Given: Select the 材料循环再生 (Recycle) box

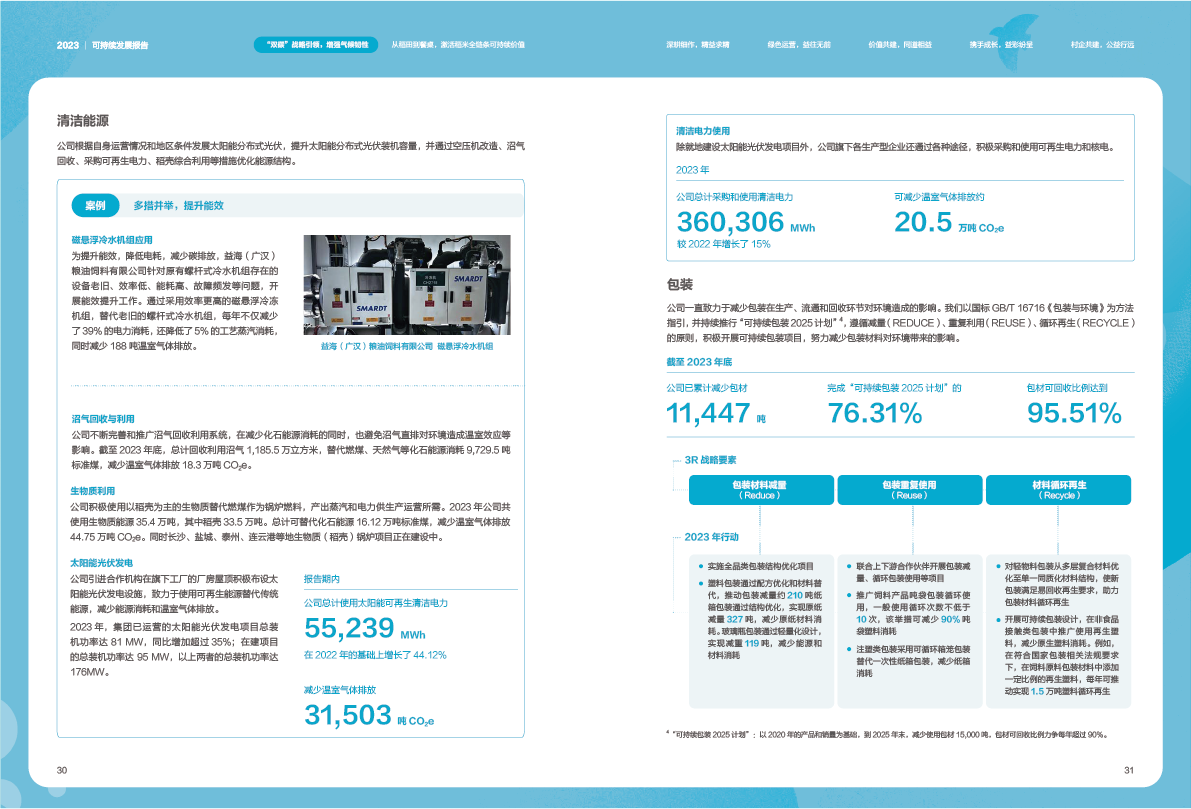Looking at the screenshot, I should 1059,489.
